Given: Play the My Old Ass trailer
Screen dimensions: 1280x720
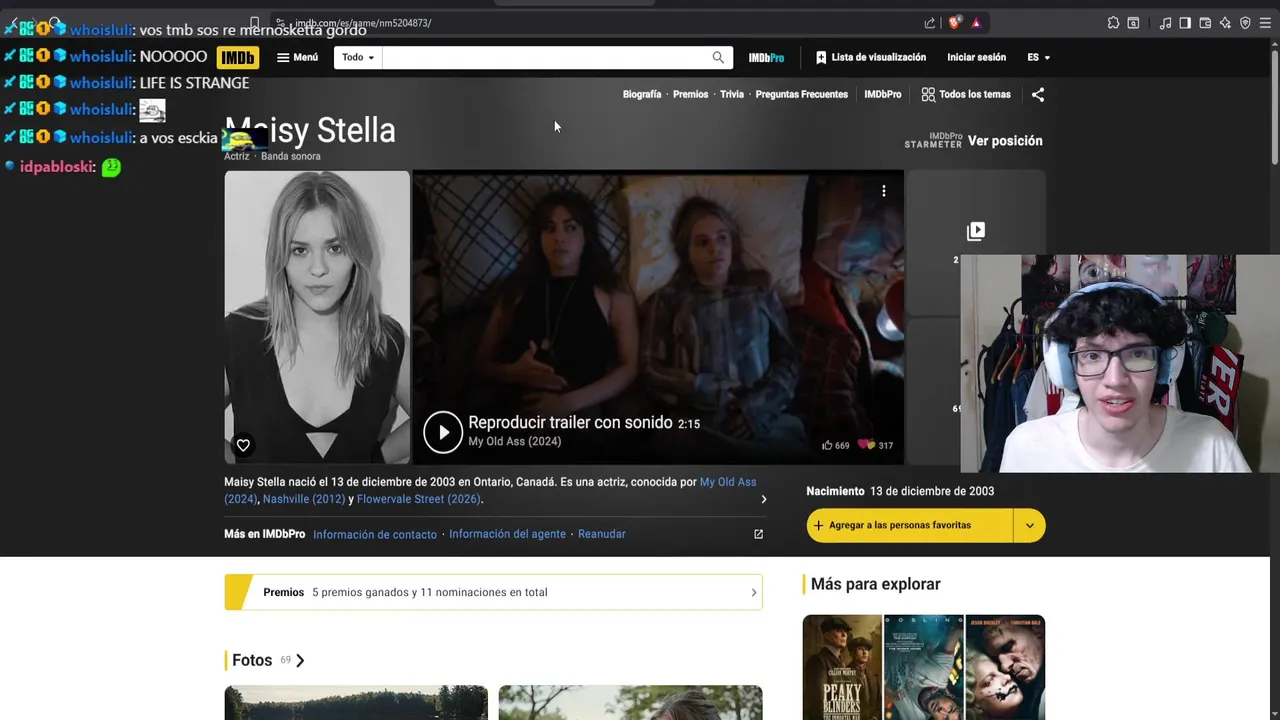Looking at the screenshot, I should pyautogui.click(x=443, y=432).
